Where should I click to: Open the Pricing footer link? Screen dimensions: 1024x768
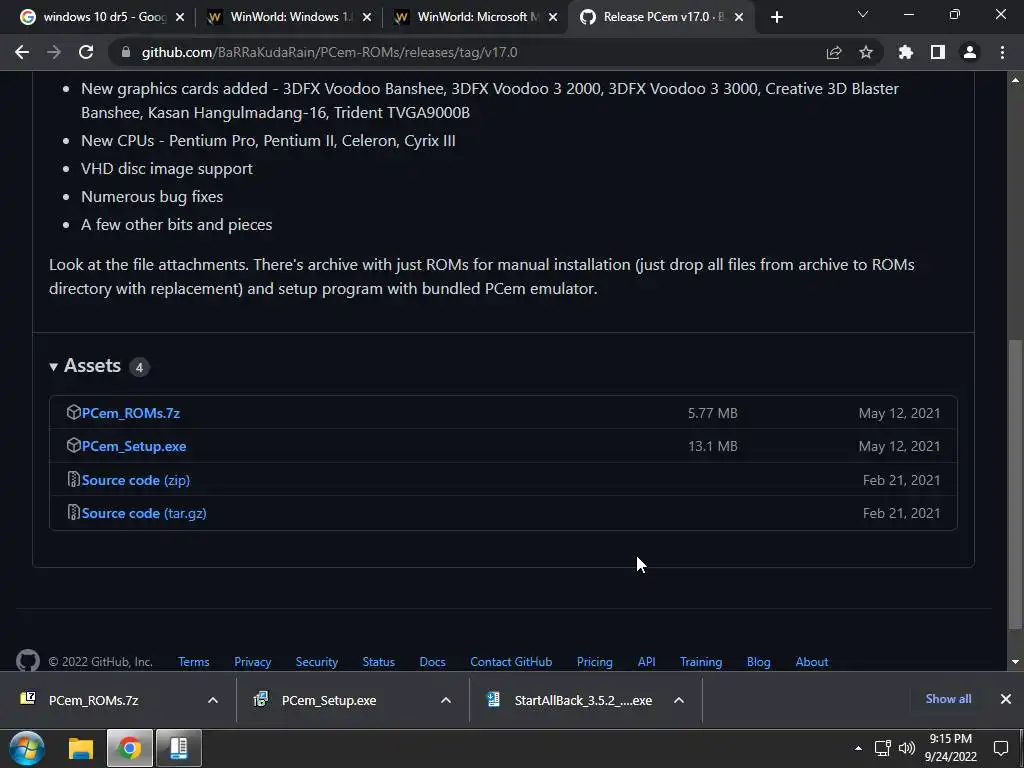(x=595, y=662)
